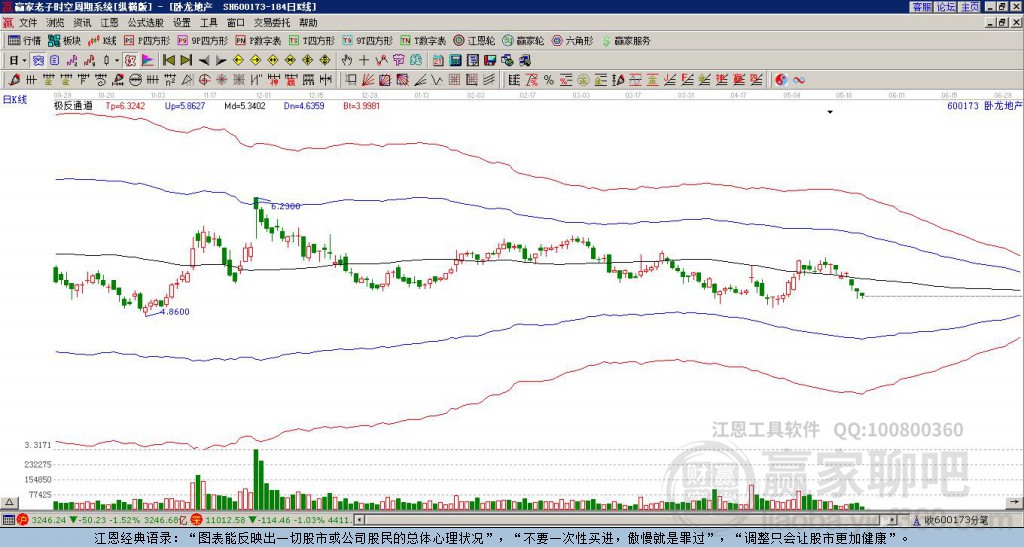Open 赢家服务 with the dollar icon

point(626,40)
